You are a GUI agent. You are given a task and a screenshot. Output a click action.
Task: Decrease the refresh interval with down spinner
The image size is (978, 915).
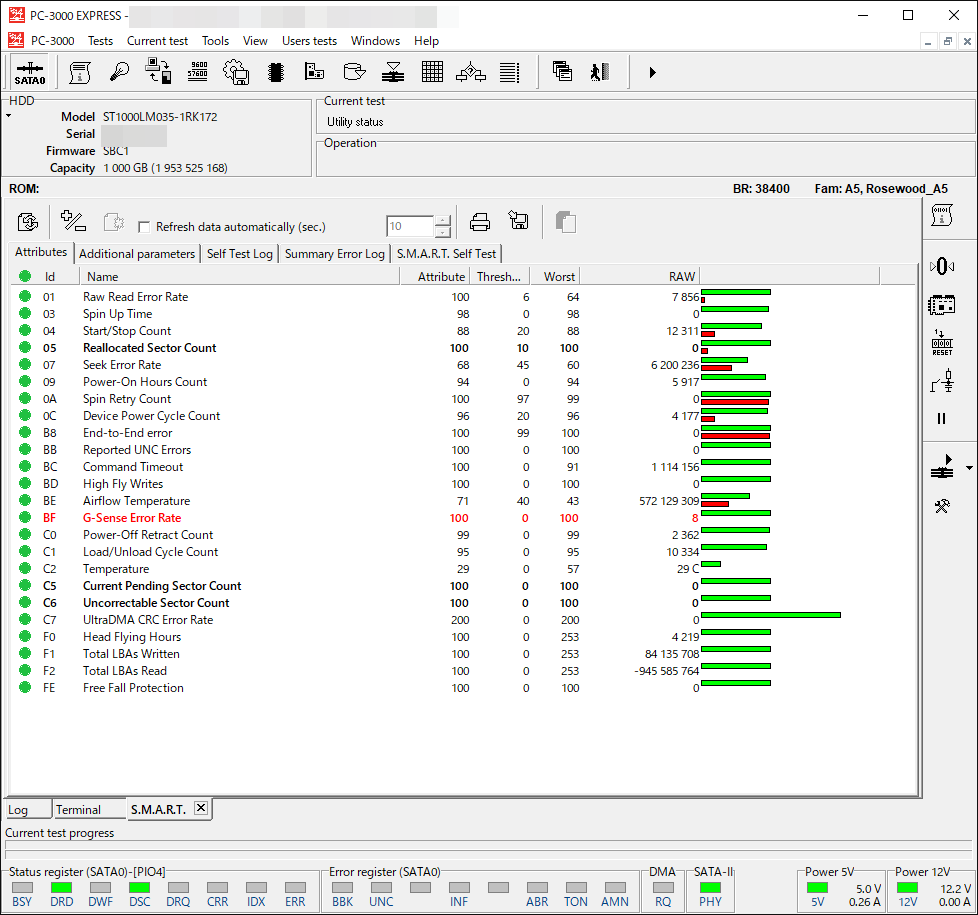tap(442, 232)
